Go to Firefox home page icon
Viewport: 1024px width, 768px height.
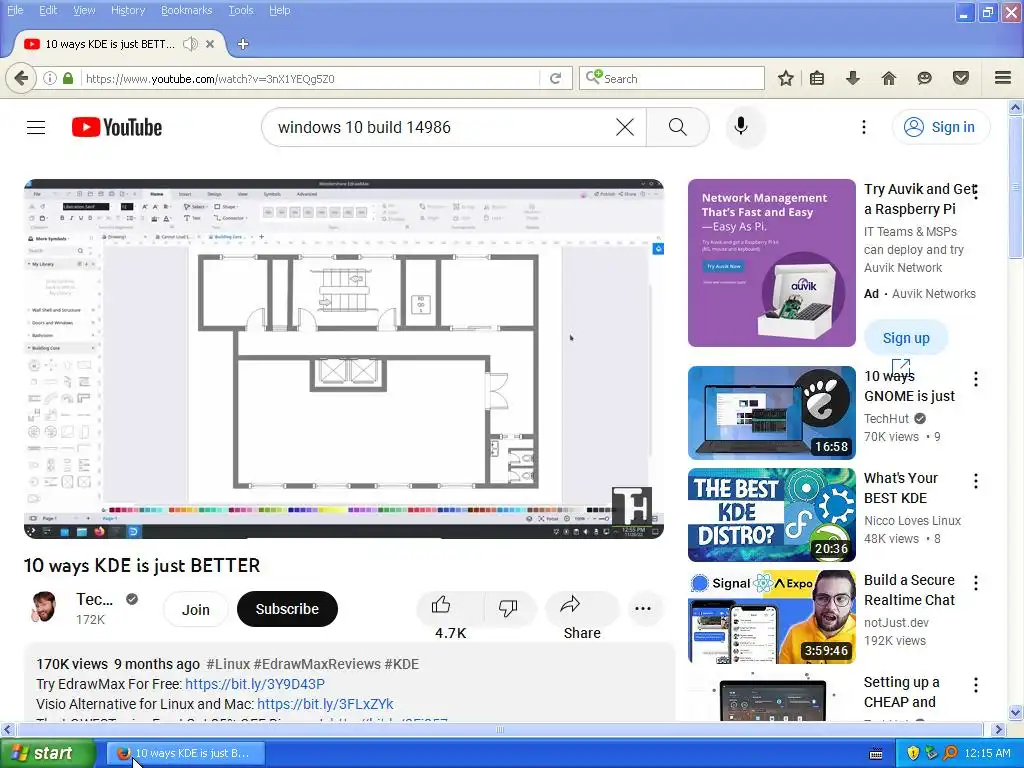(888, 78)
